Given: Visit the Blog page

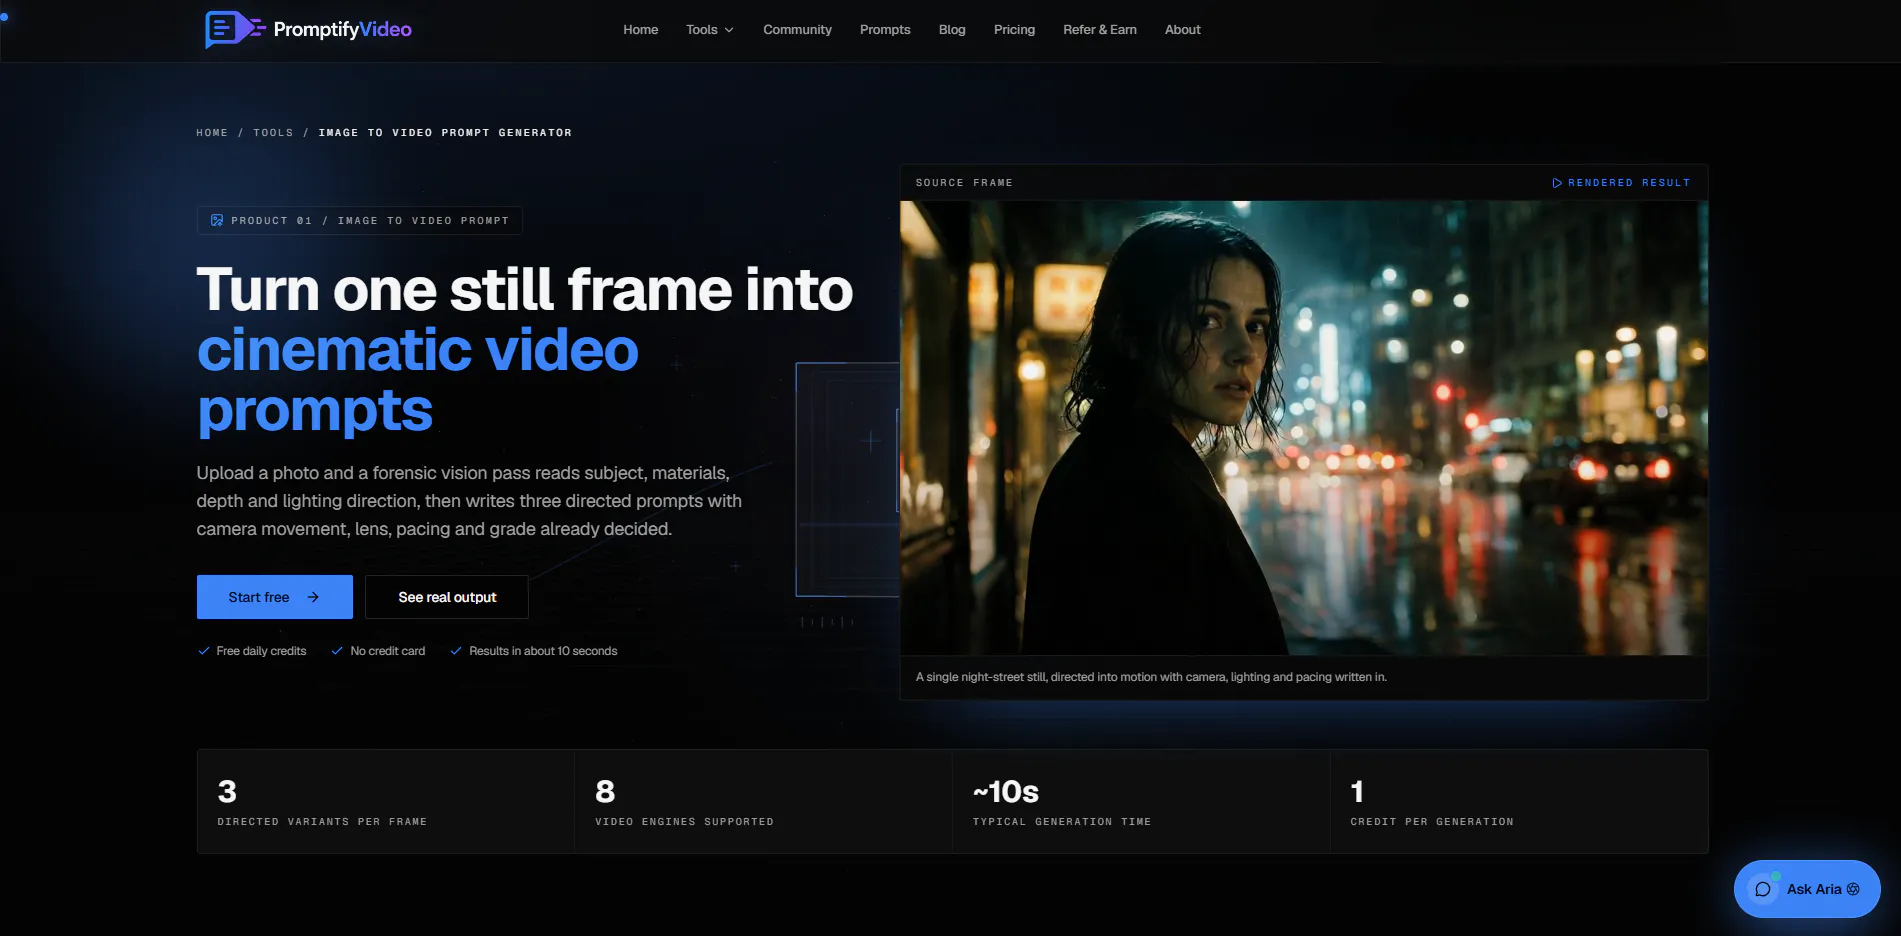Looking at the screenshot, I should tap(952, 30).
